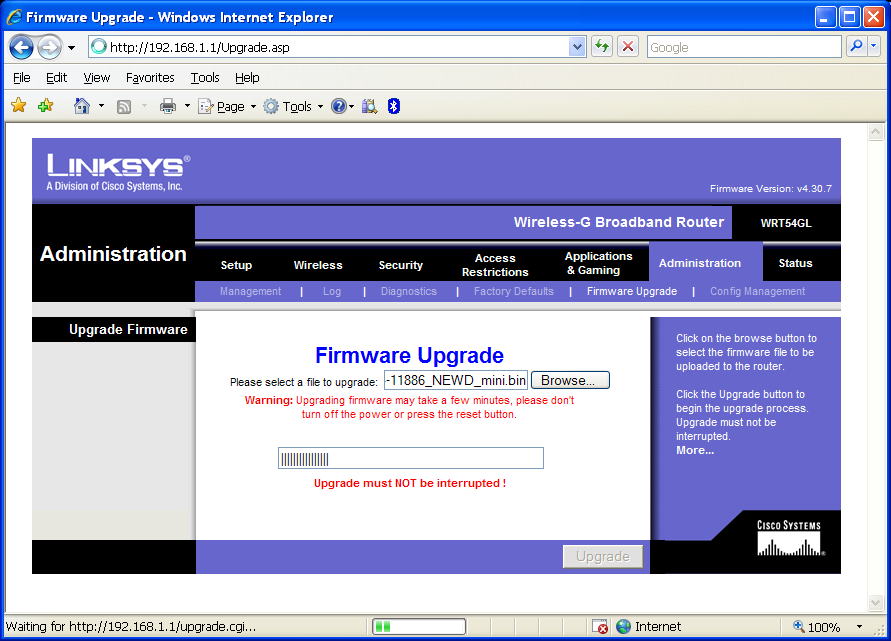Open the Favorites menu

(150, 77)
